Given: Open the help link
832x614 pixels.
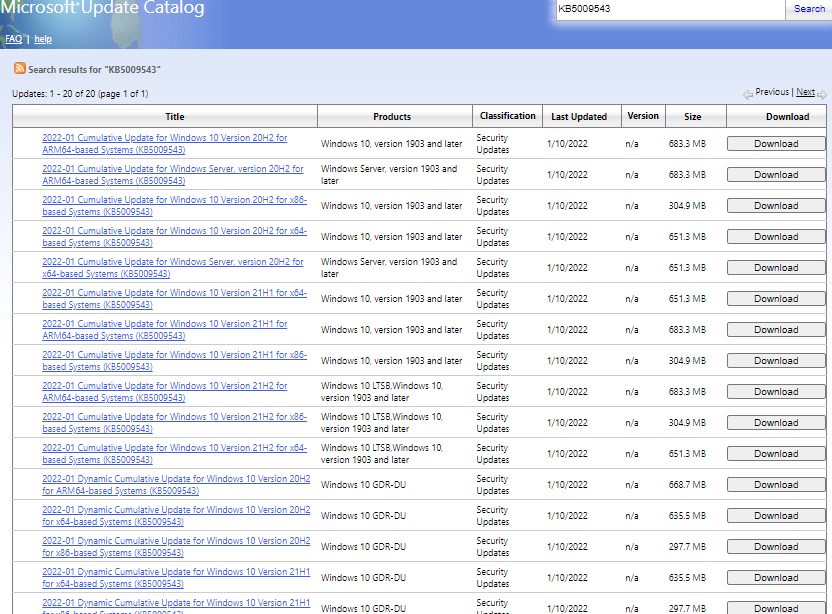Looking at the screenshot, I should tap(43, 39).
